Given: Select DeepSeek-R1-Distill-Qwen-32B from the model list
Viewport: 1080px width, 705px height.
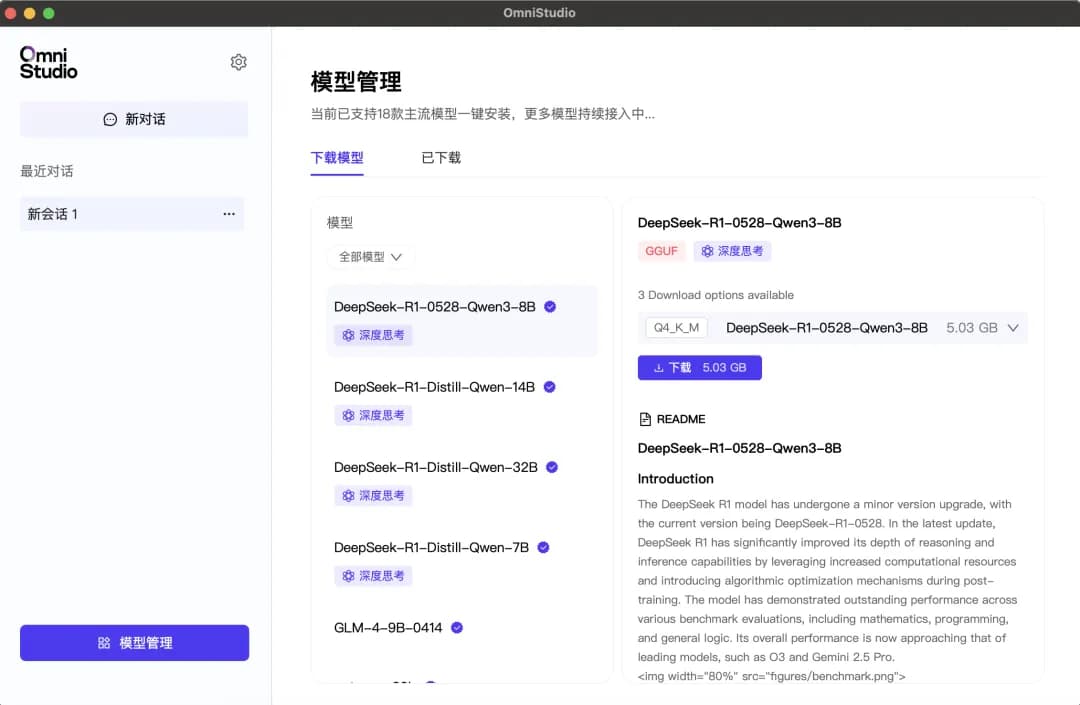Looking at the screenshot, I should click(437, 467).
